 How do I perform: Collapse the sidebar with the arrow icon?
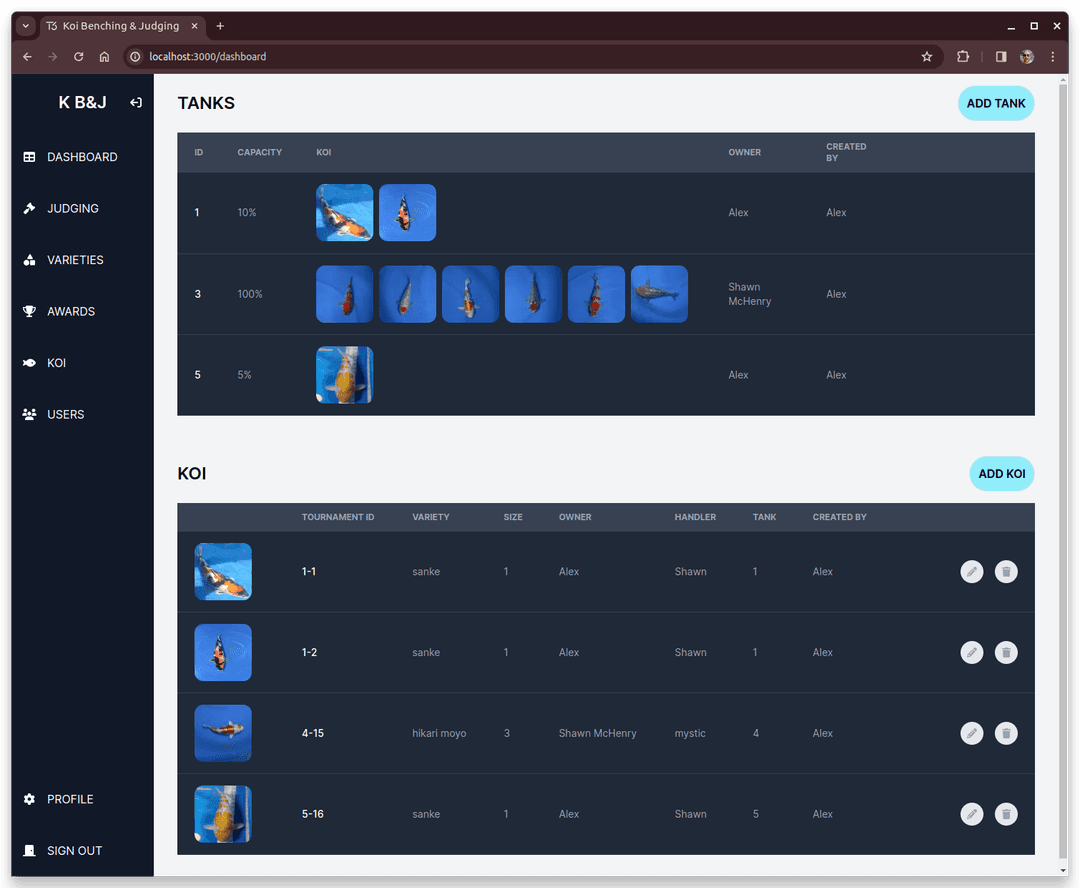(x=135, y=102)
